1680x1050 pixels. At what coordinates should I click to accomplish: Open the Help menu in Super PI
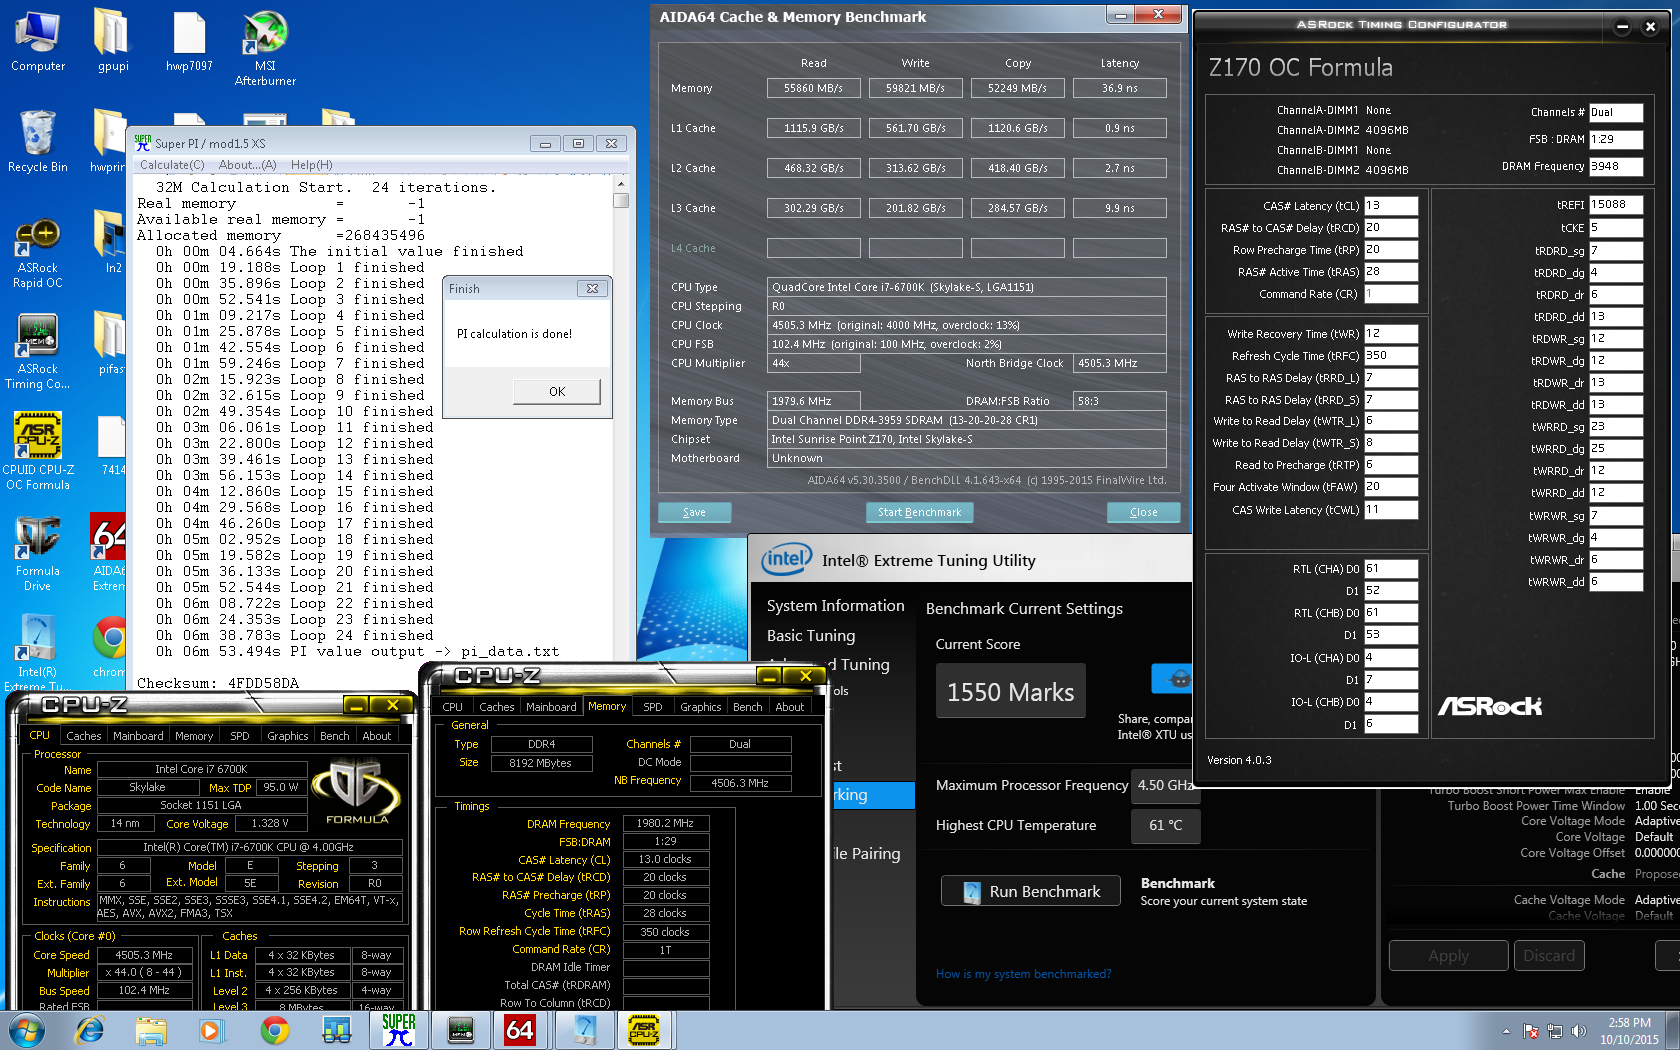[311, 165]
